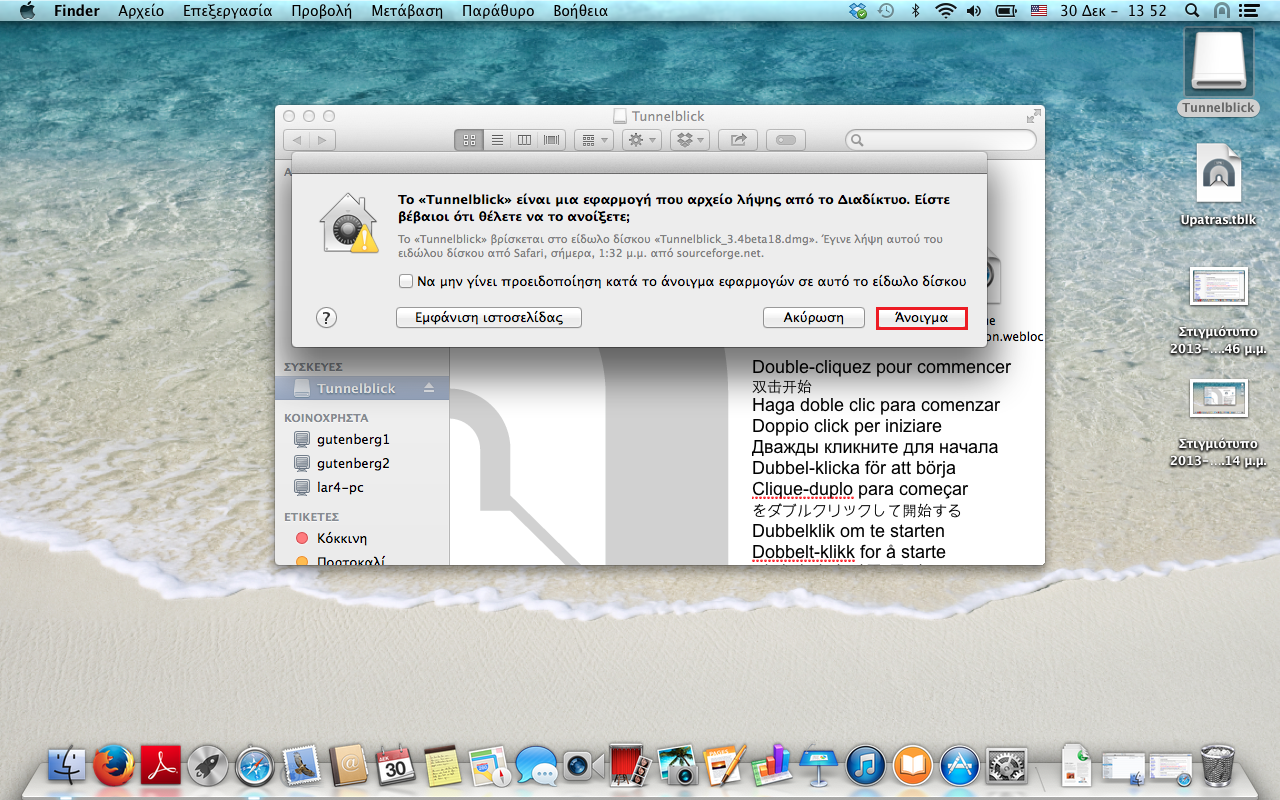Screen dimensions: 1280x800
Task: Select the Upatras.tblk file on the desktop
Action: [1217, 183]
